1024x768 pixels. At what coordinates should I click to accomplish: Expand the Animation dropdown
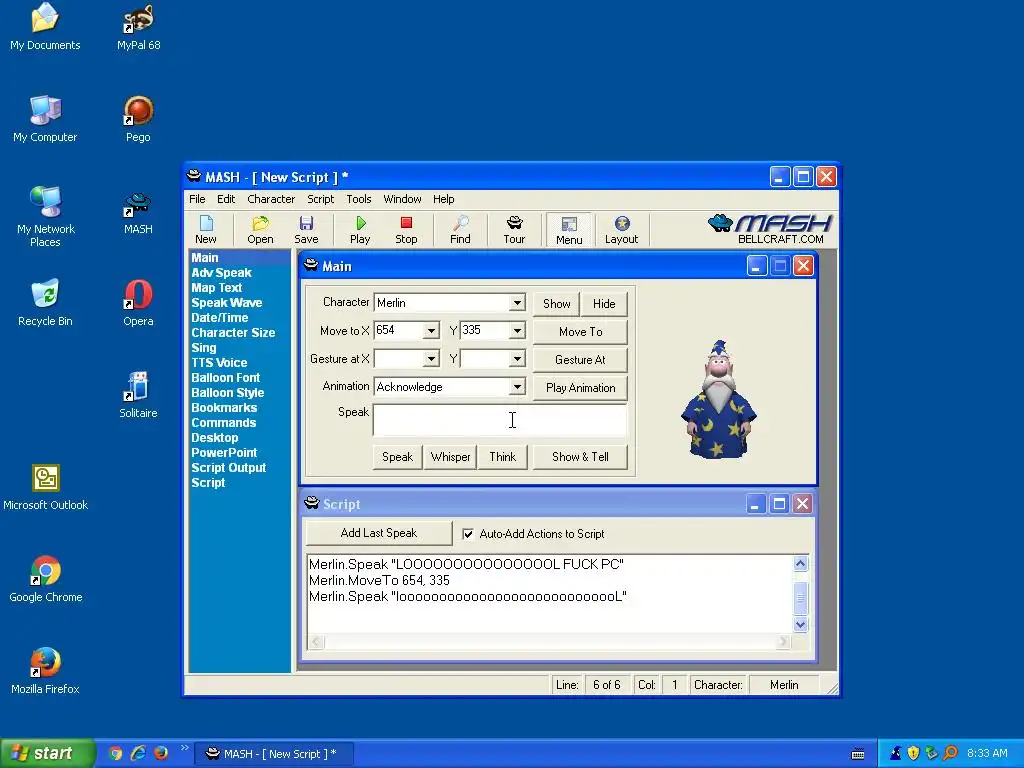pyautogui.click(x=517, y=387)
